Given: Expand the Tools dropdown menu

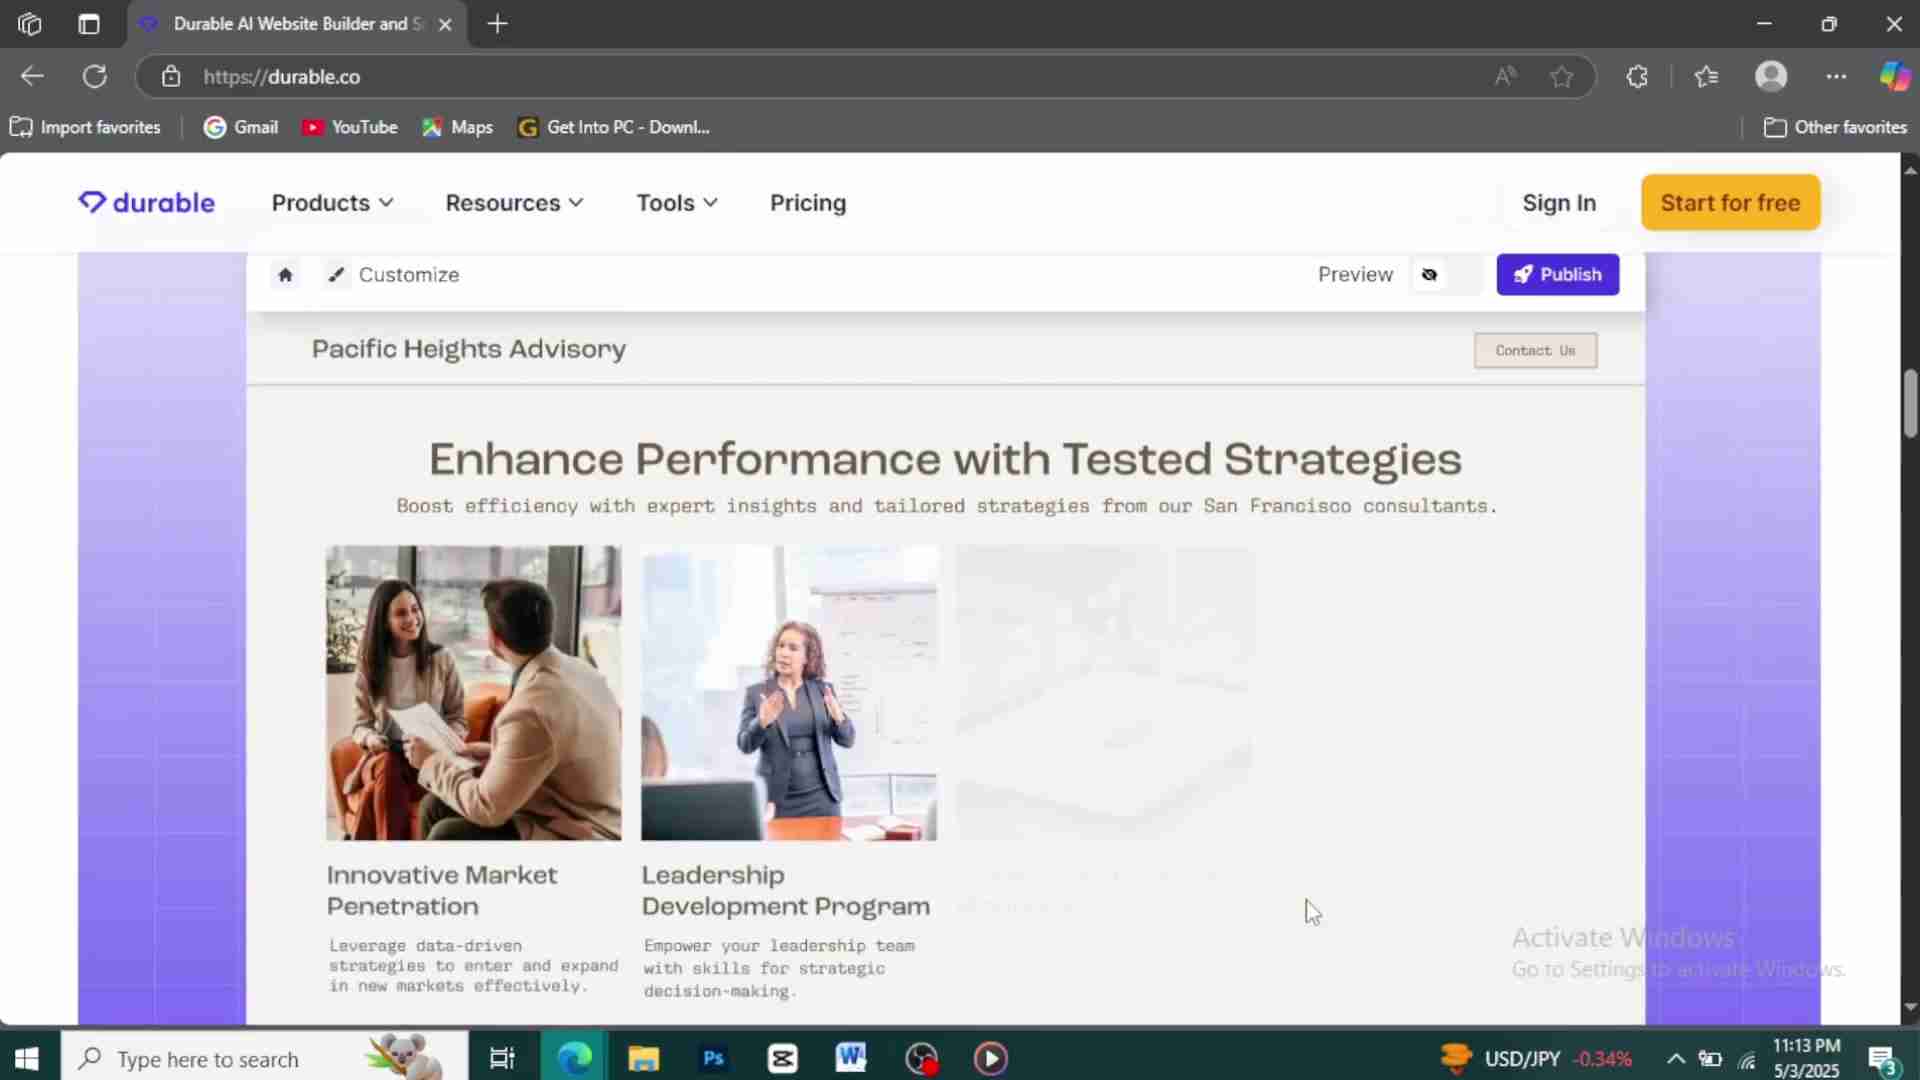Looking at the screenshot, I should click(677, 203).
